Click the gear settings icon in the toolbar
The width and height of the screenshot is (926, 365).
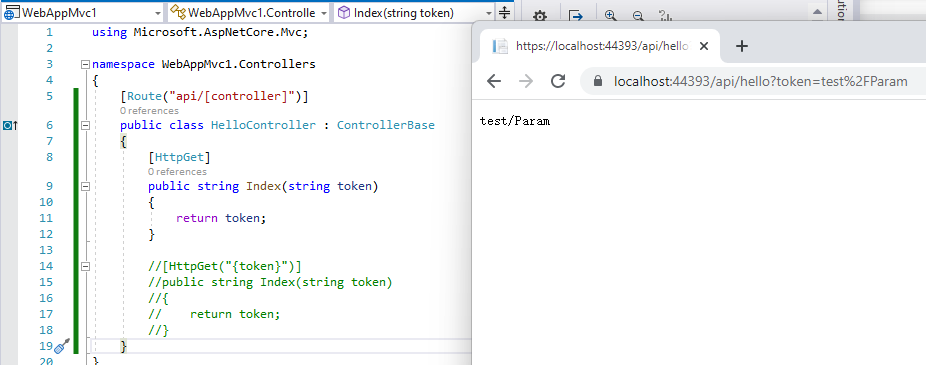pyautogui.click(x=539, y=16)
